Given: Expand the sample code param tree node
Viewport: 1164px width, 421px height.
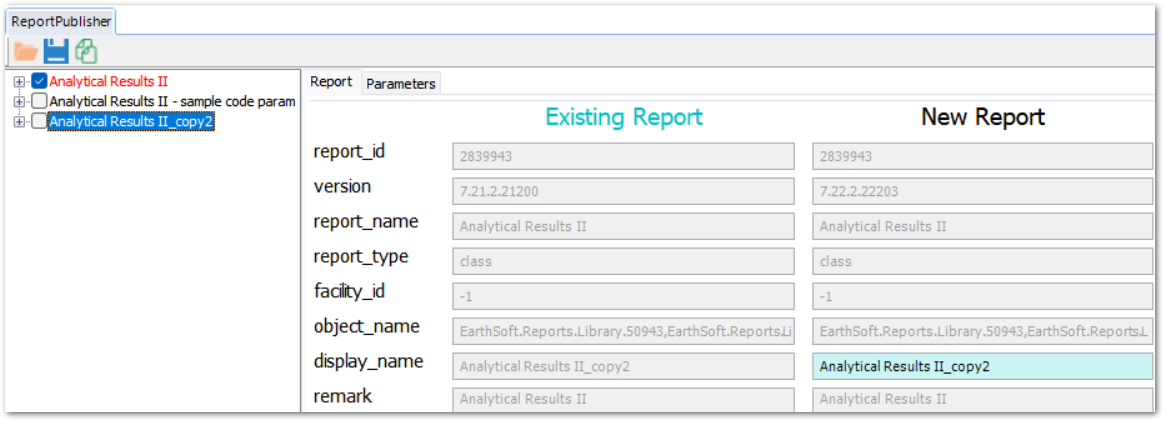Looking at the screenshot, I should tap(19, 101).
